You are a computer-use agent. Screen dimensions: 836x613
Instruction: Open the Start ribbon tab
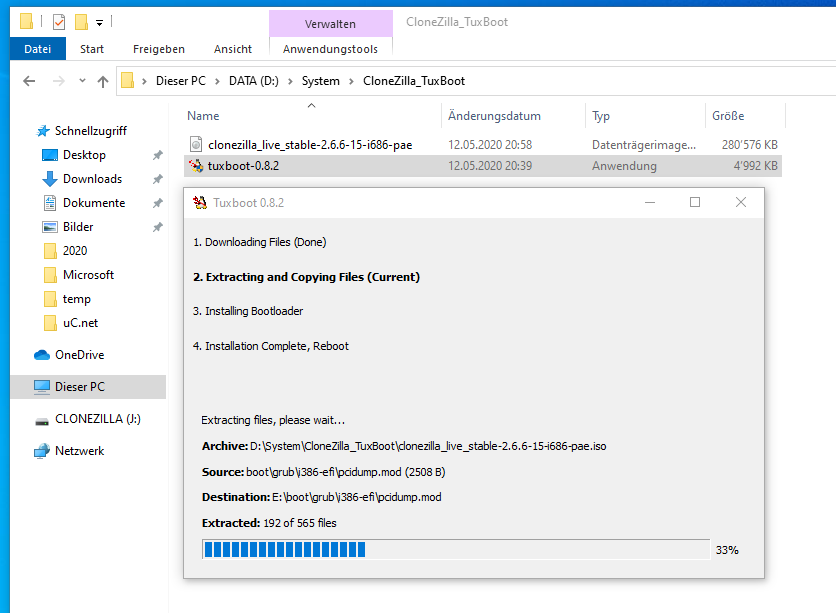[92, 49]
